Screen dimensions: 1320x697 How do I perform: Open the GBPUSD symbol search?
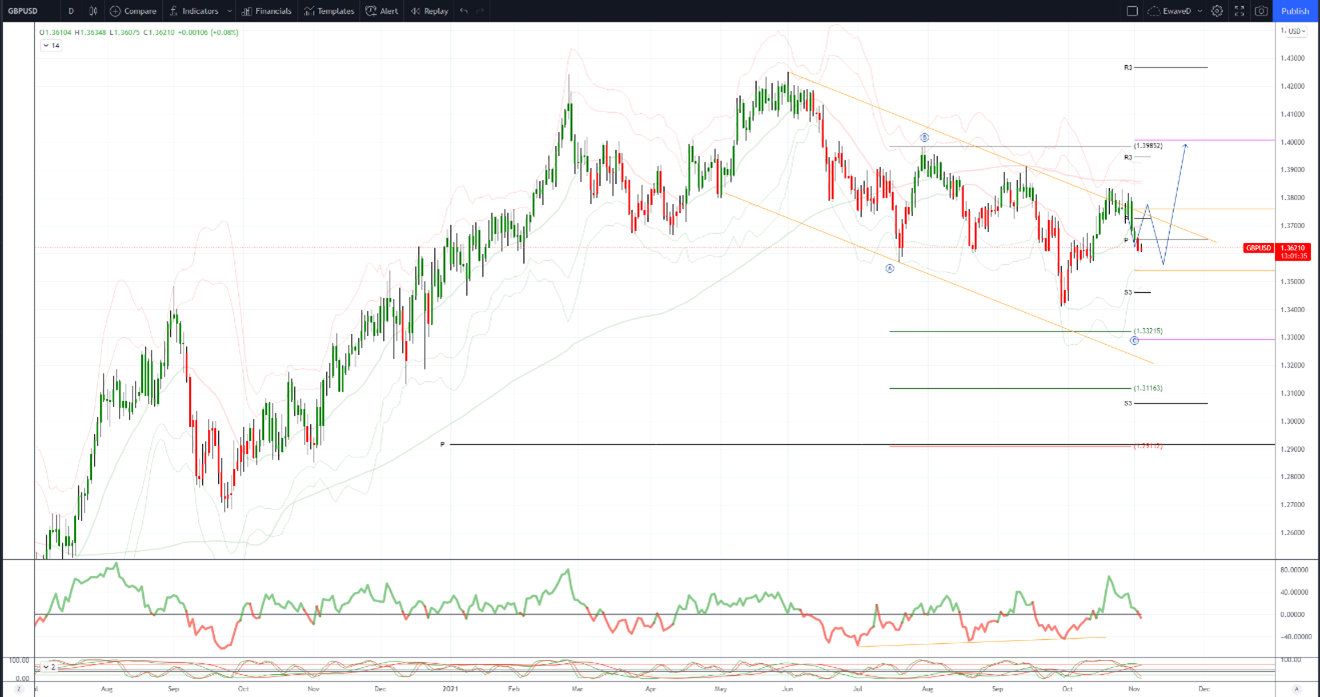click(x=25, y=11)
